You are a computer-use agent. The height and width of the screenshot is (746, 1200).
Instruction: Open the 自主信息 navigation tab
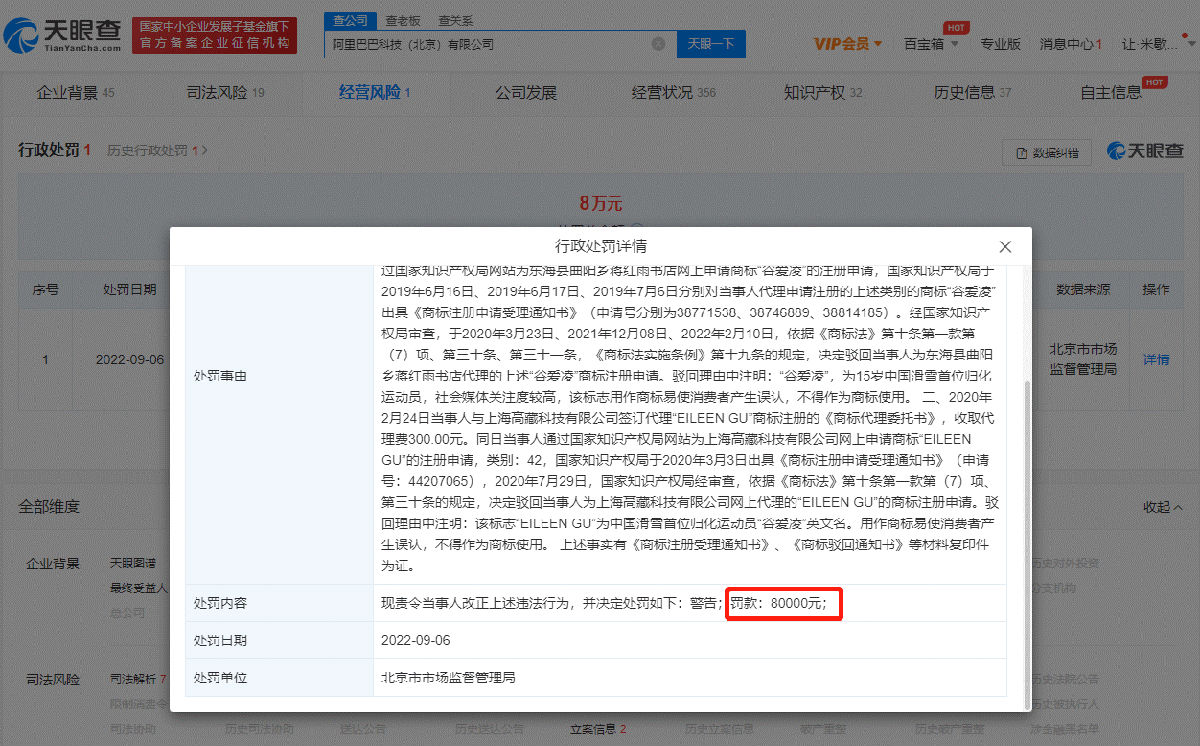click(1111, 93)
